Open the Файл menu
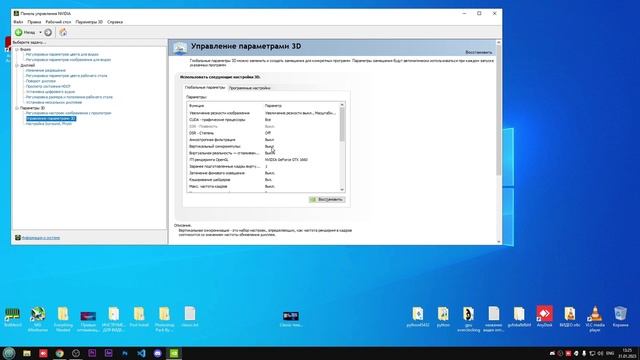Image resolution: width=640 pixels, height=360 pixels. coord(18,22)
